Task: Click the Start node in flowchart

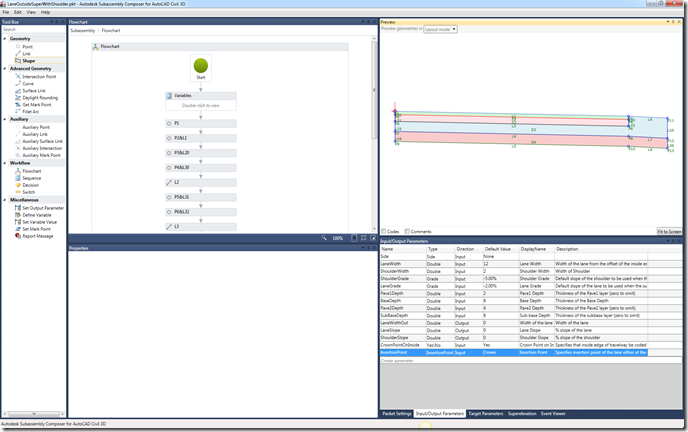Action: [x=201, y=67]
